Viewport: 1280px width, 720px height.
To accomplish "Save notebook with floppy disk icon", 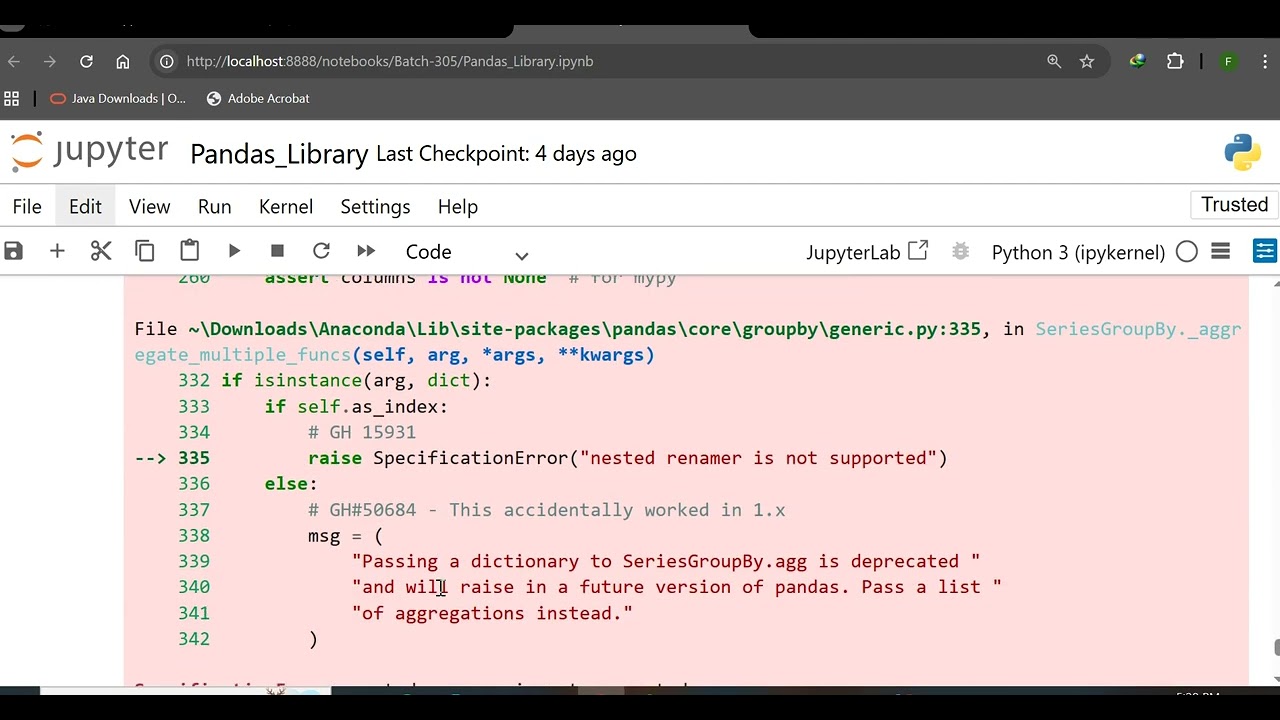I will tap(13, 251).
